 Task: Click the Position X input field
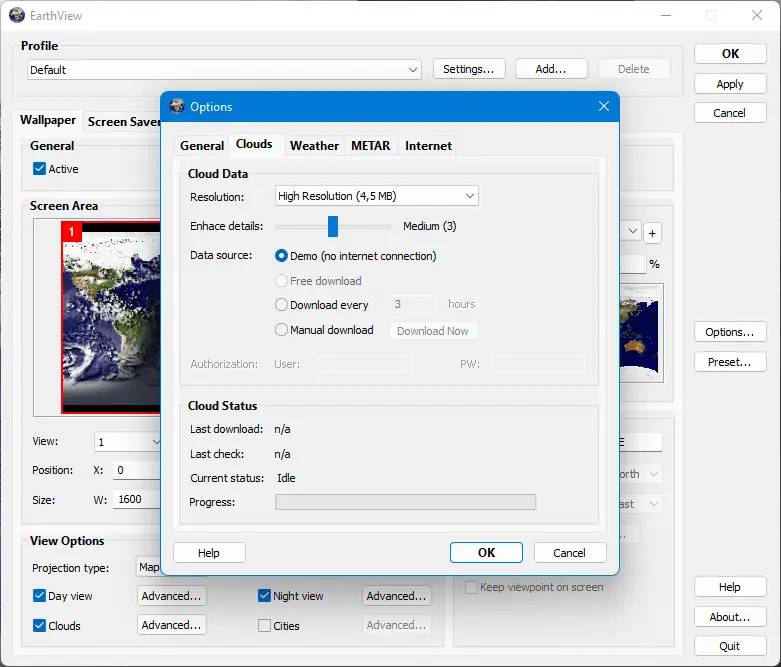136,470
